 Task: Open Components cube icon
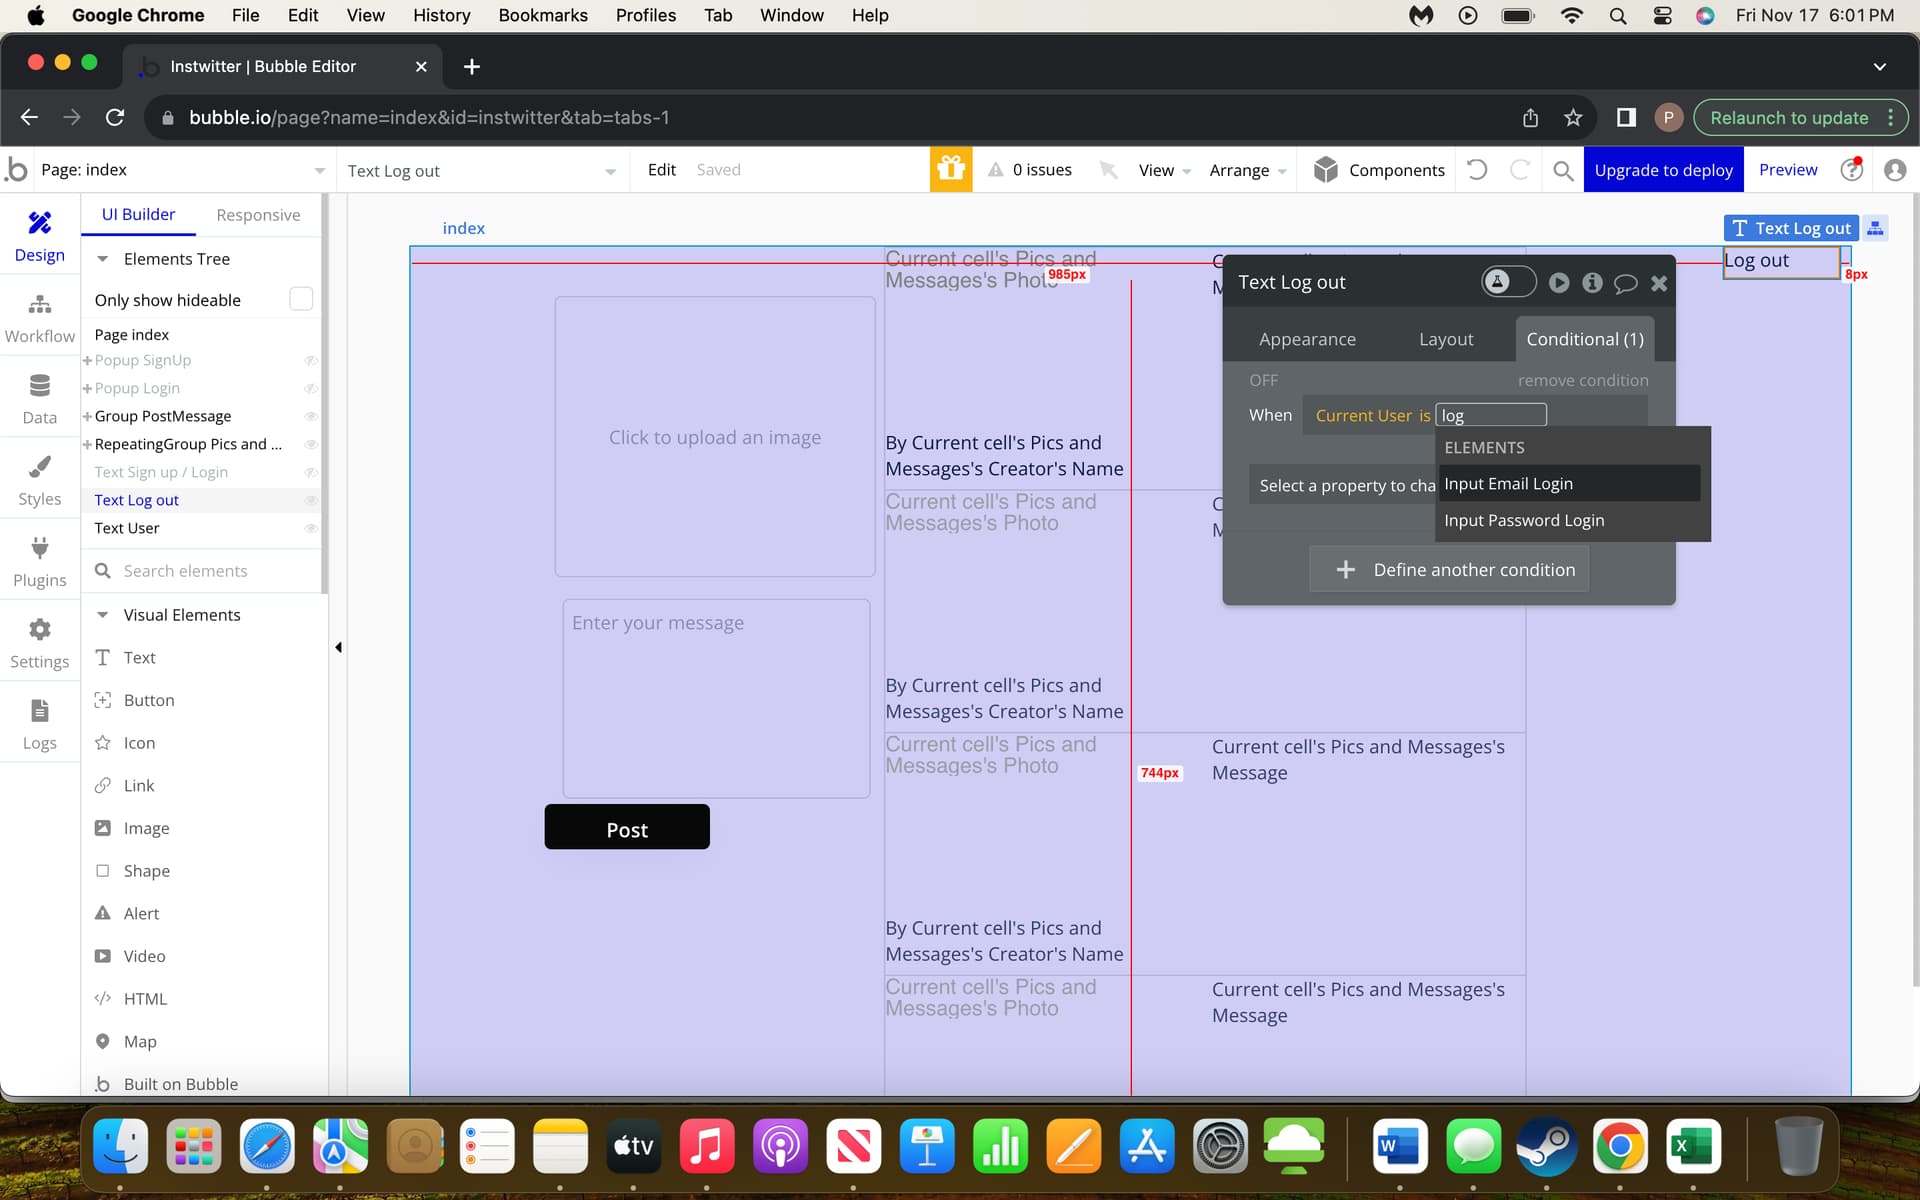[x=1326, y=170]
